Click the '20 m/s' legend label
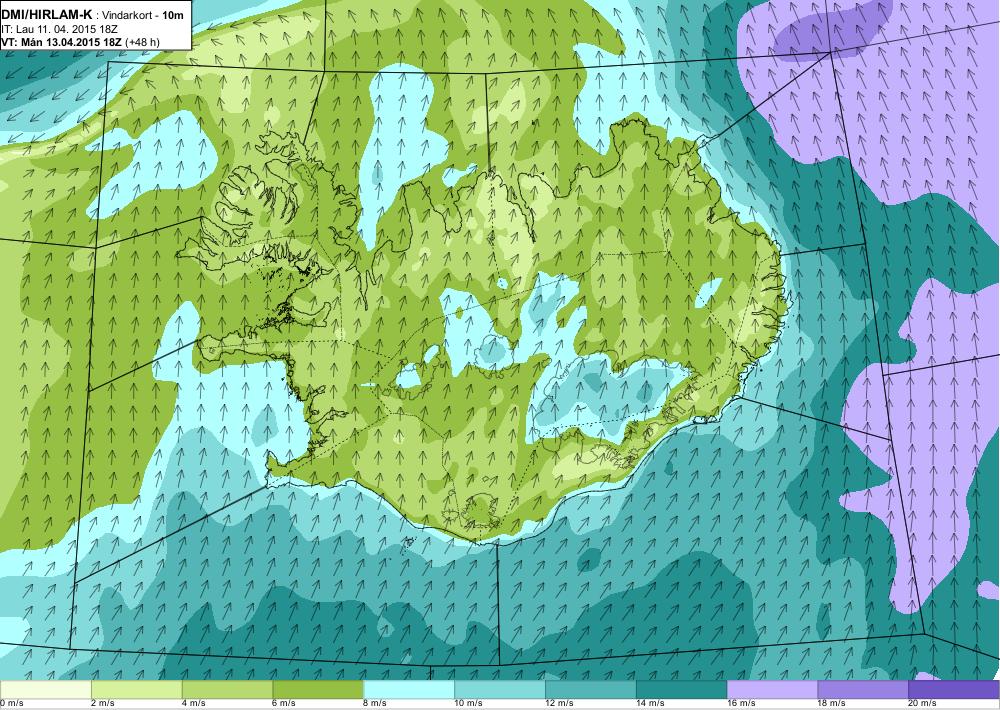Image resolution: width=1000 pixels, height=710 pixels. [923, 703]
